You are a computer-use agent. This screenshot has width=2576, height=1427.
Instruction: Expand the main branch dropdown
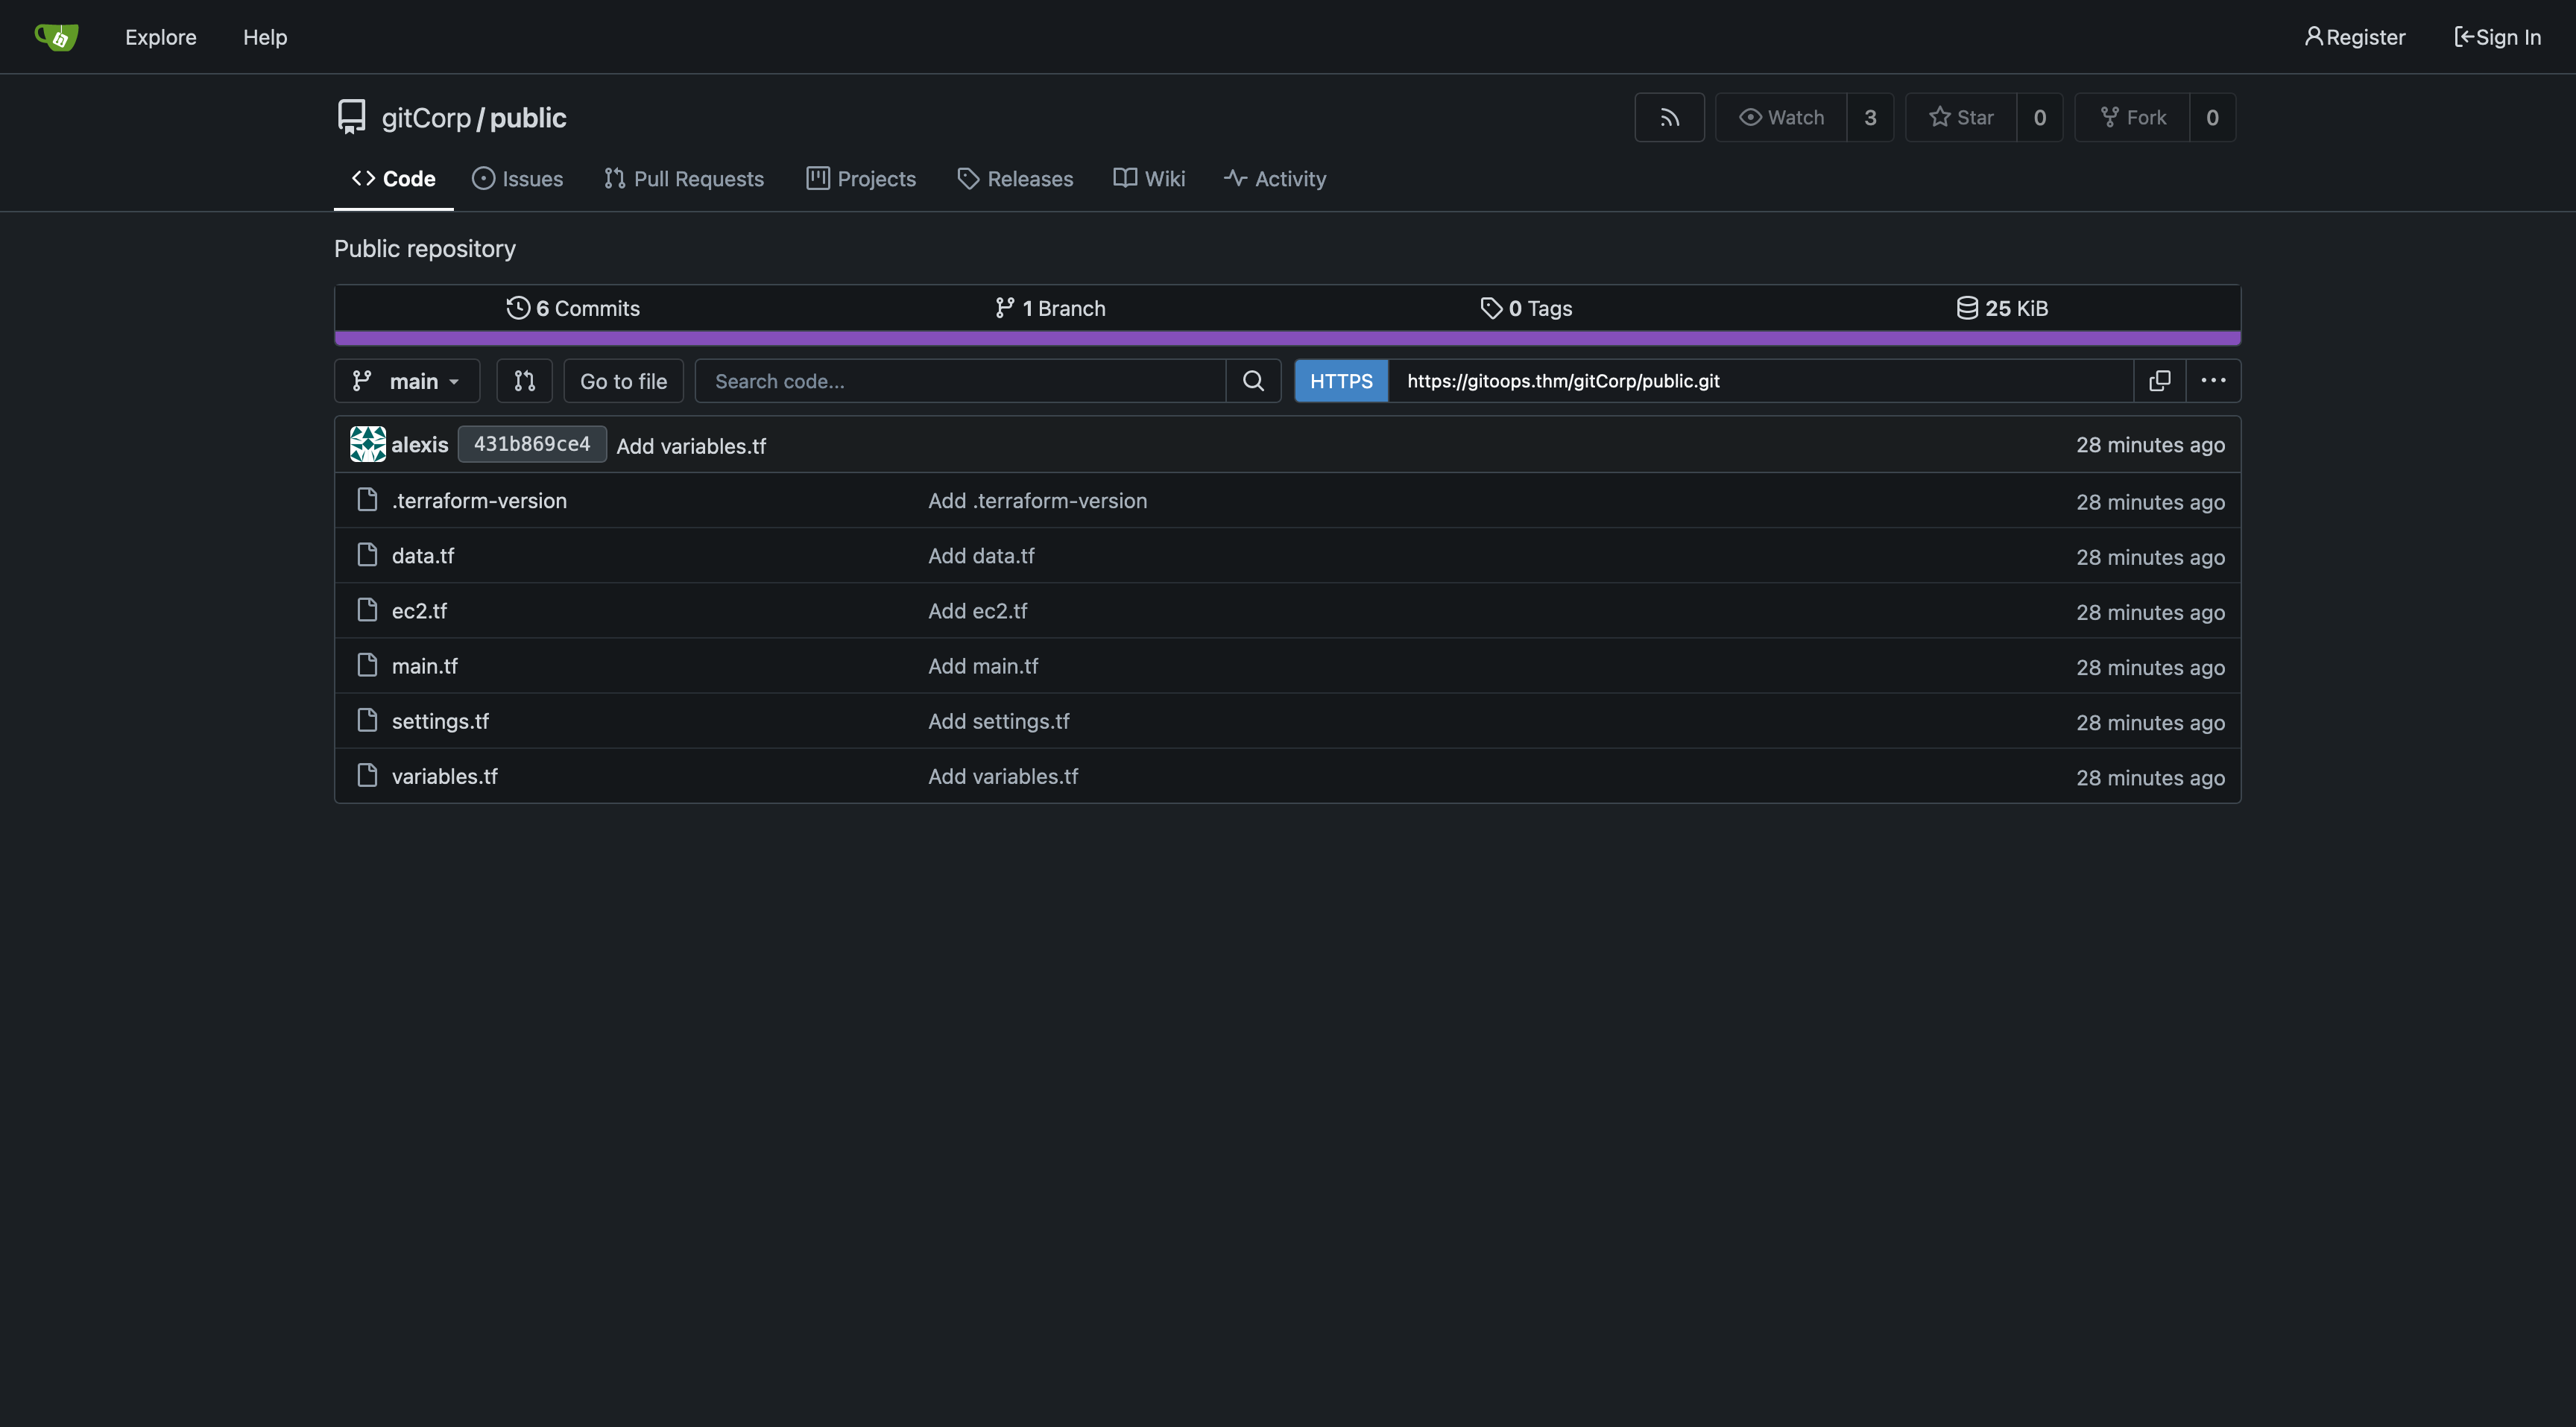pos(407,381)
